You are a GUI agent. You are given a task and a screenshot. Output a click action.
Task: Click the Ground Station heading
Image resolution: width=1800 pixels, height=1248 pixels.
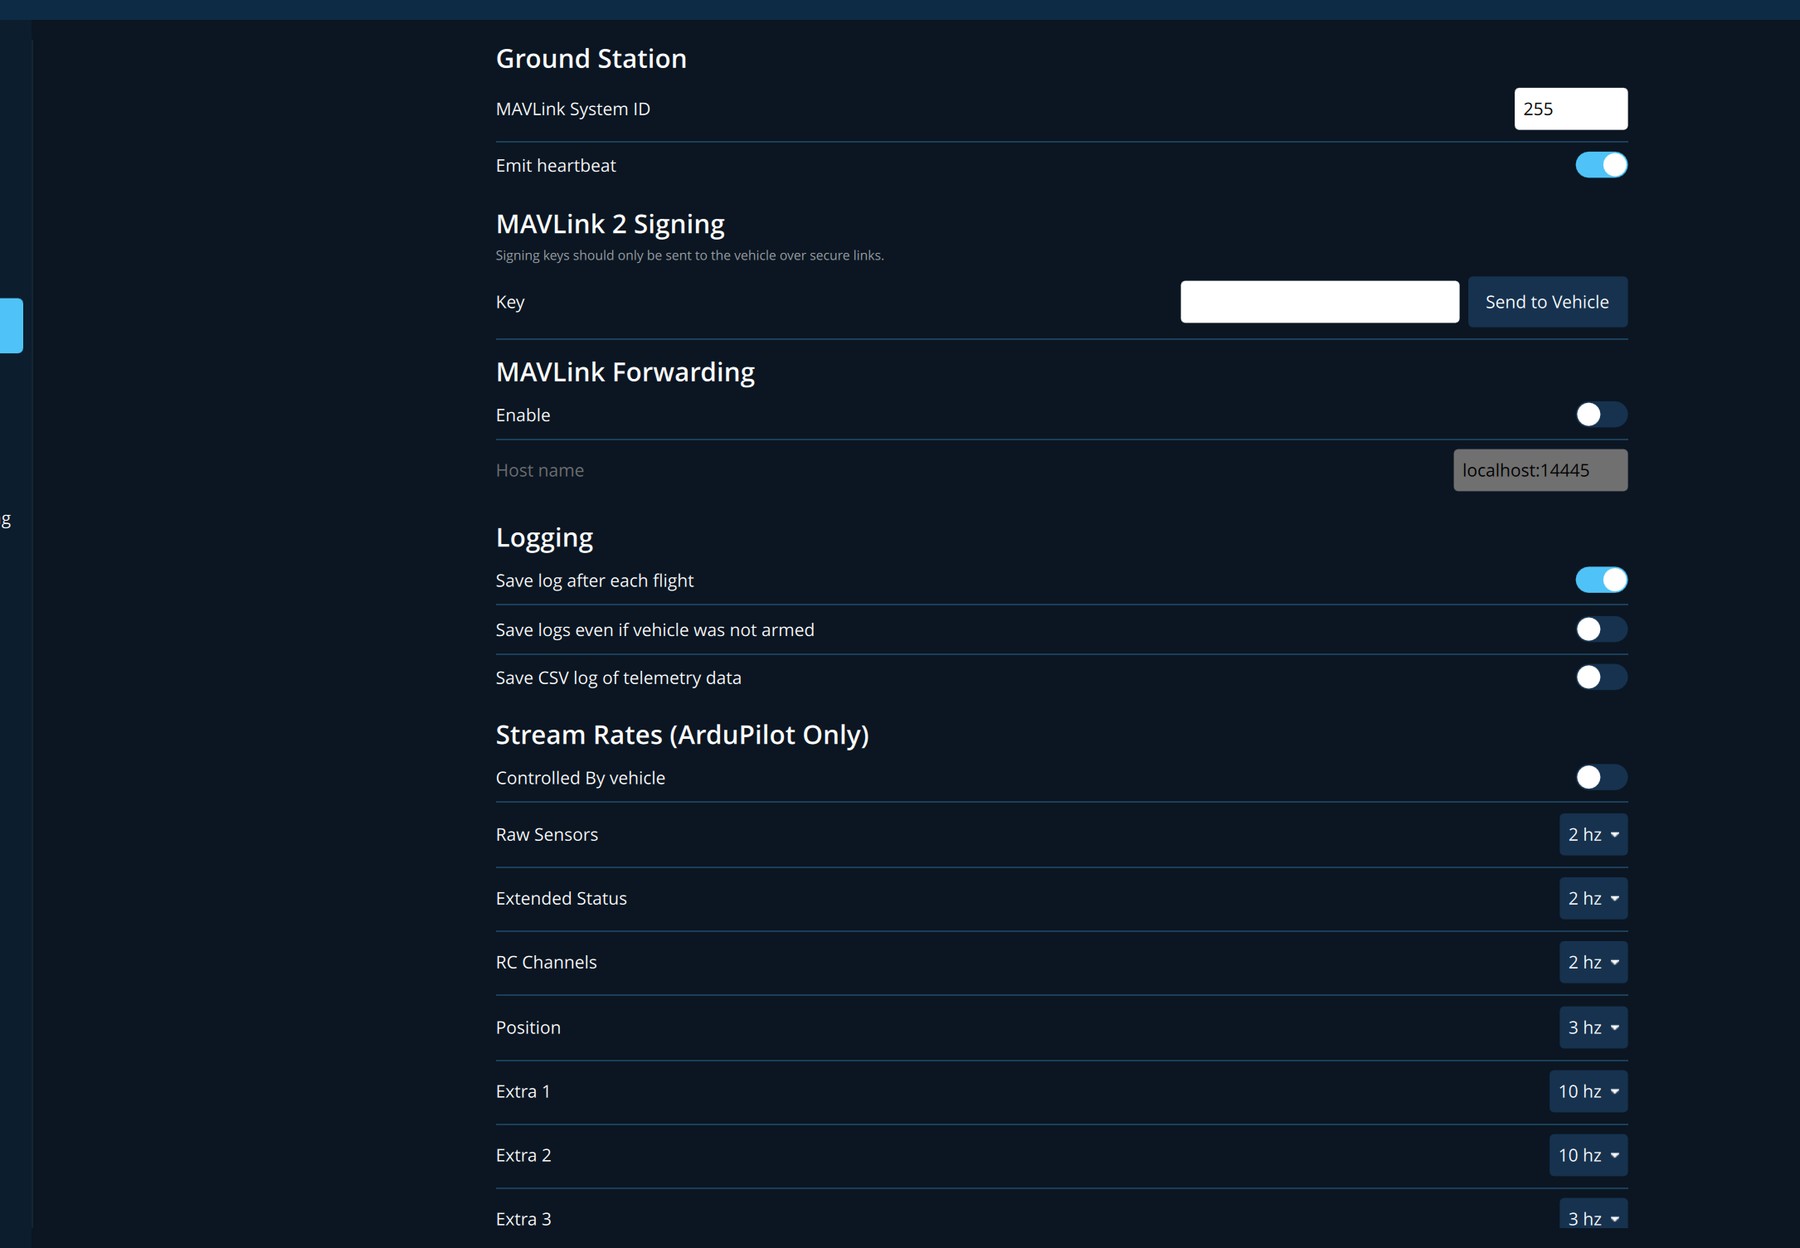(x=591, y=58)
